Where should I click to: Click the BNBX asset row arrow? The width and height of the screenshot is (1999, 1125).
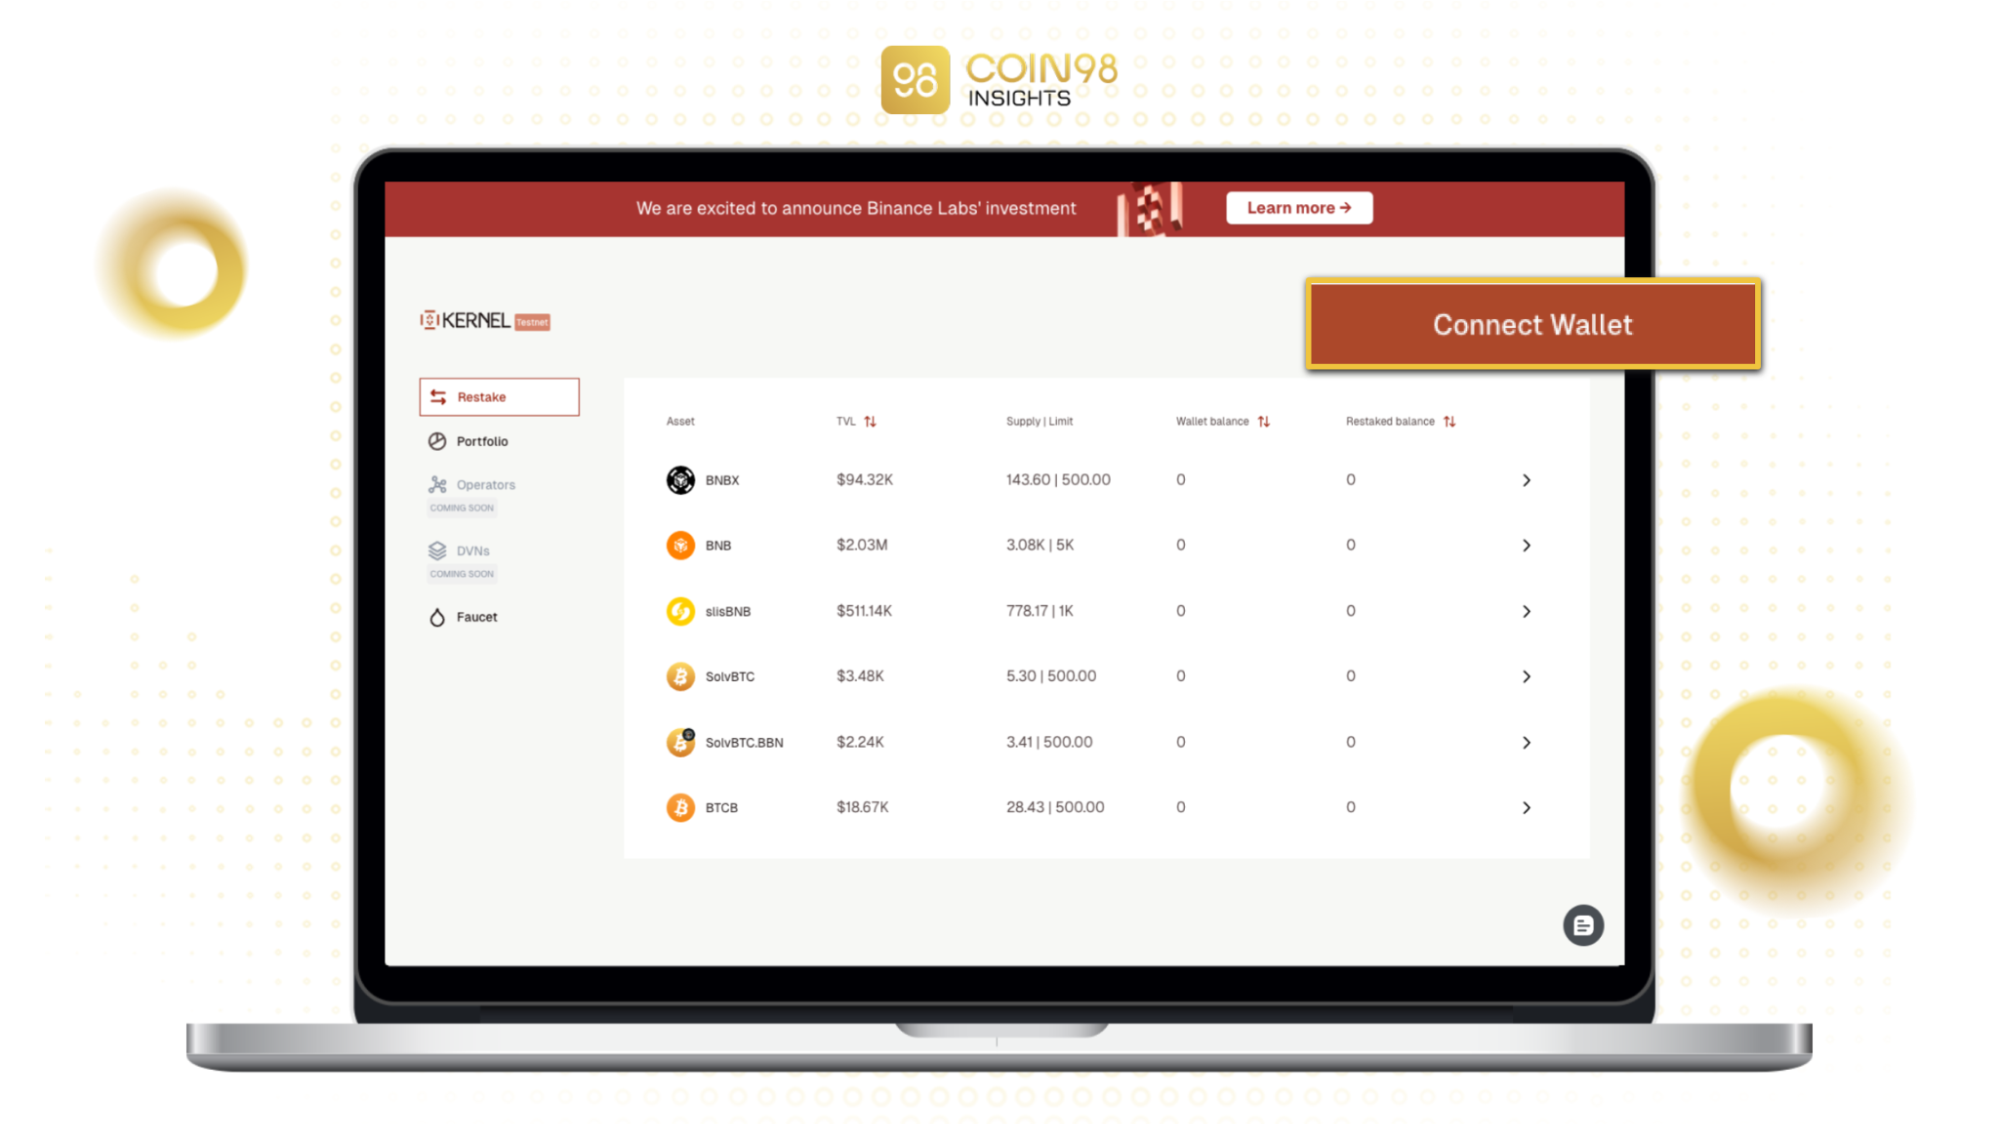point(1527,479)
